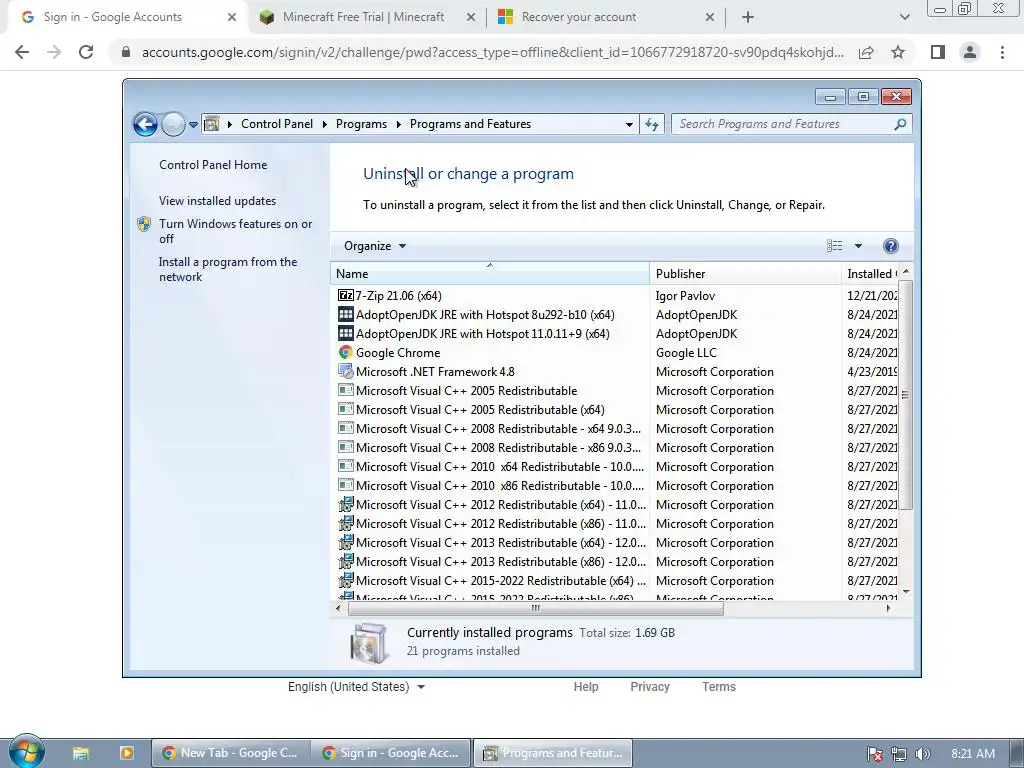Image resolution: width=1024 pixels, height=768 pixels.
Task: Open a new browser tab
Action: (x=748, y=17)
